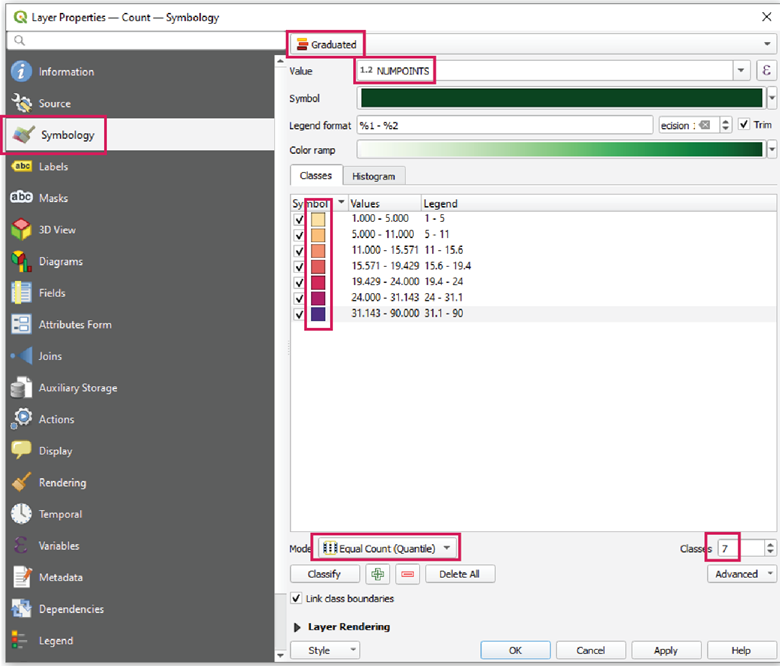This screenshot has width=780, height=666.
Task: Toggle Link class boundaries checkbox
Action: pos(297,599)
